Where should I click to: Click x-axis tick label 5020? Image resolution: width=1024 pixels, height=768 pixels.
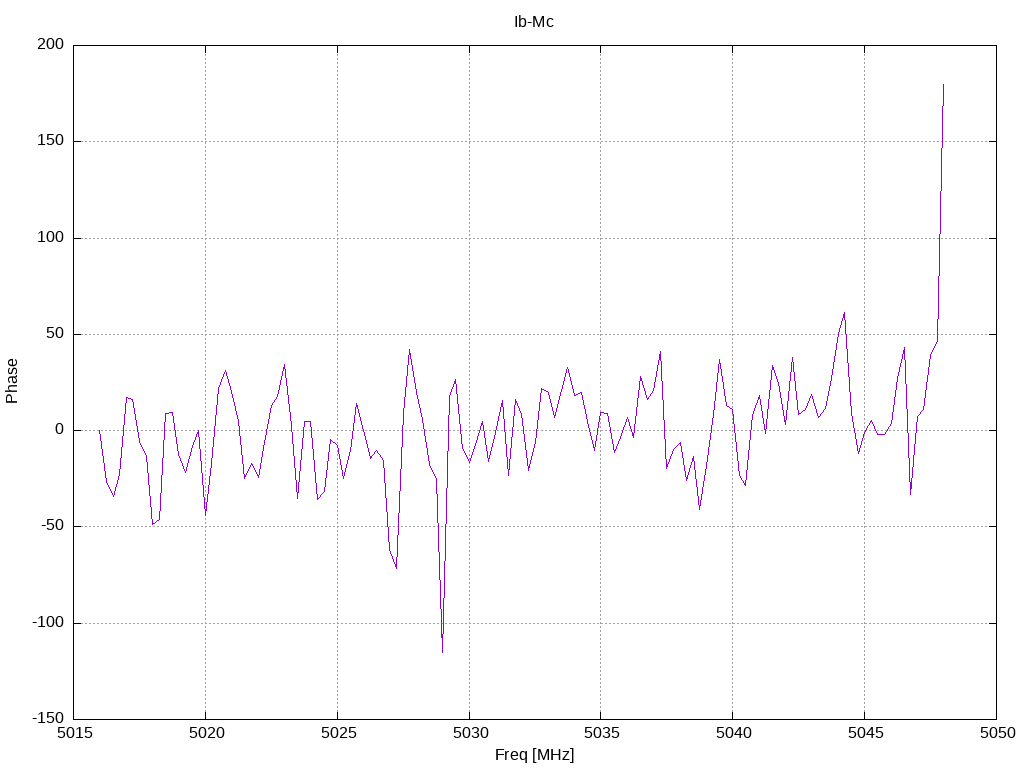(206, 733)
